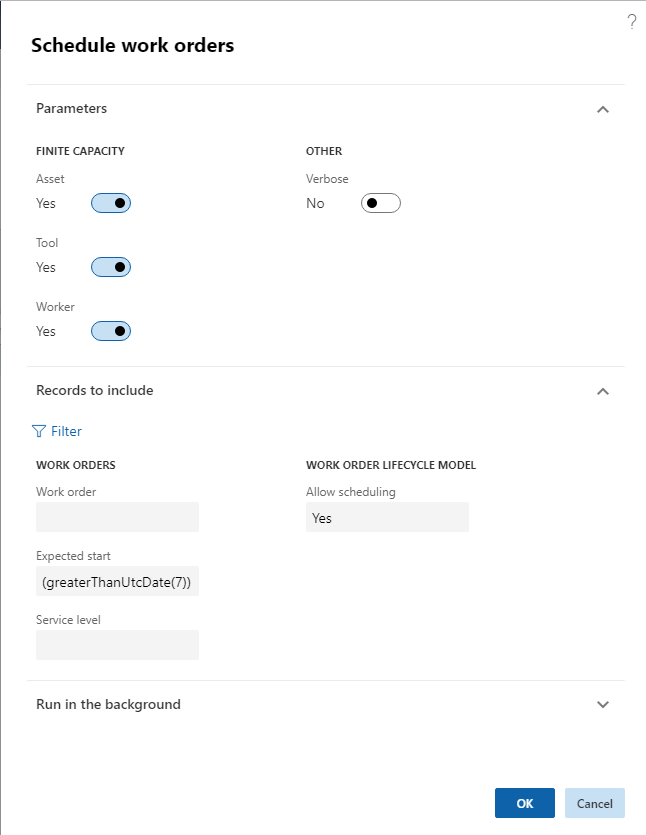The height and width of the screenshot is (835, 646).
Task: Open help via the question mark icon
Action: tap(632, 22)
